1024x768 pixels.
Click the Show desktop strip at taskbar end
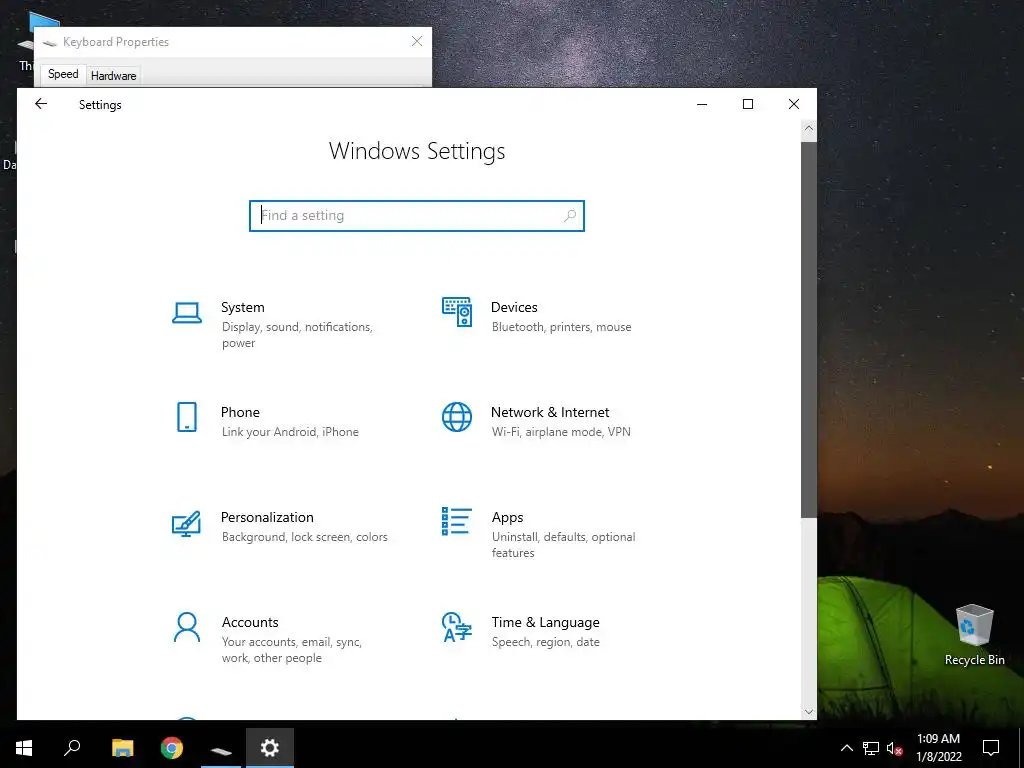[x=1021, y=748]
